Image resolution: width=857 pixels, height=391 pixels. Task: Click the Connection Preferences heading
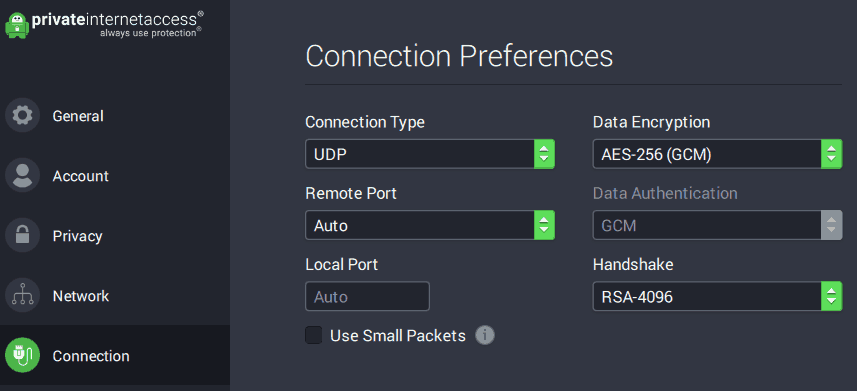click(459, 56)
